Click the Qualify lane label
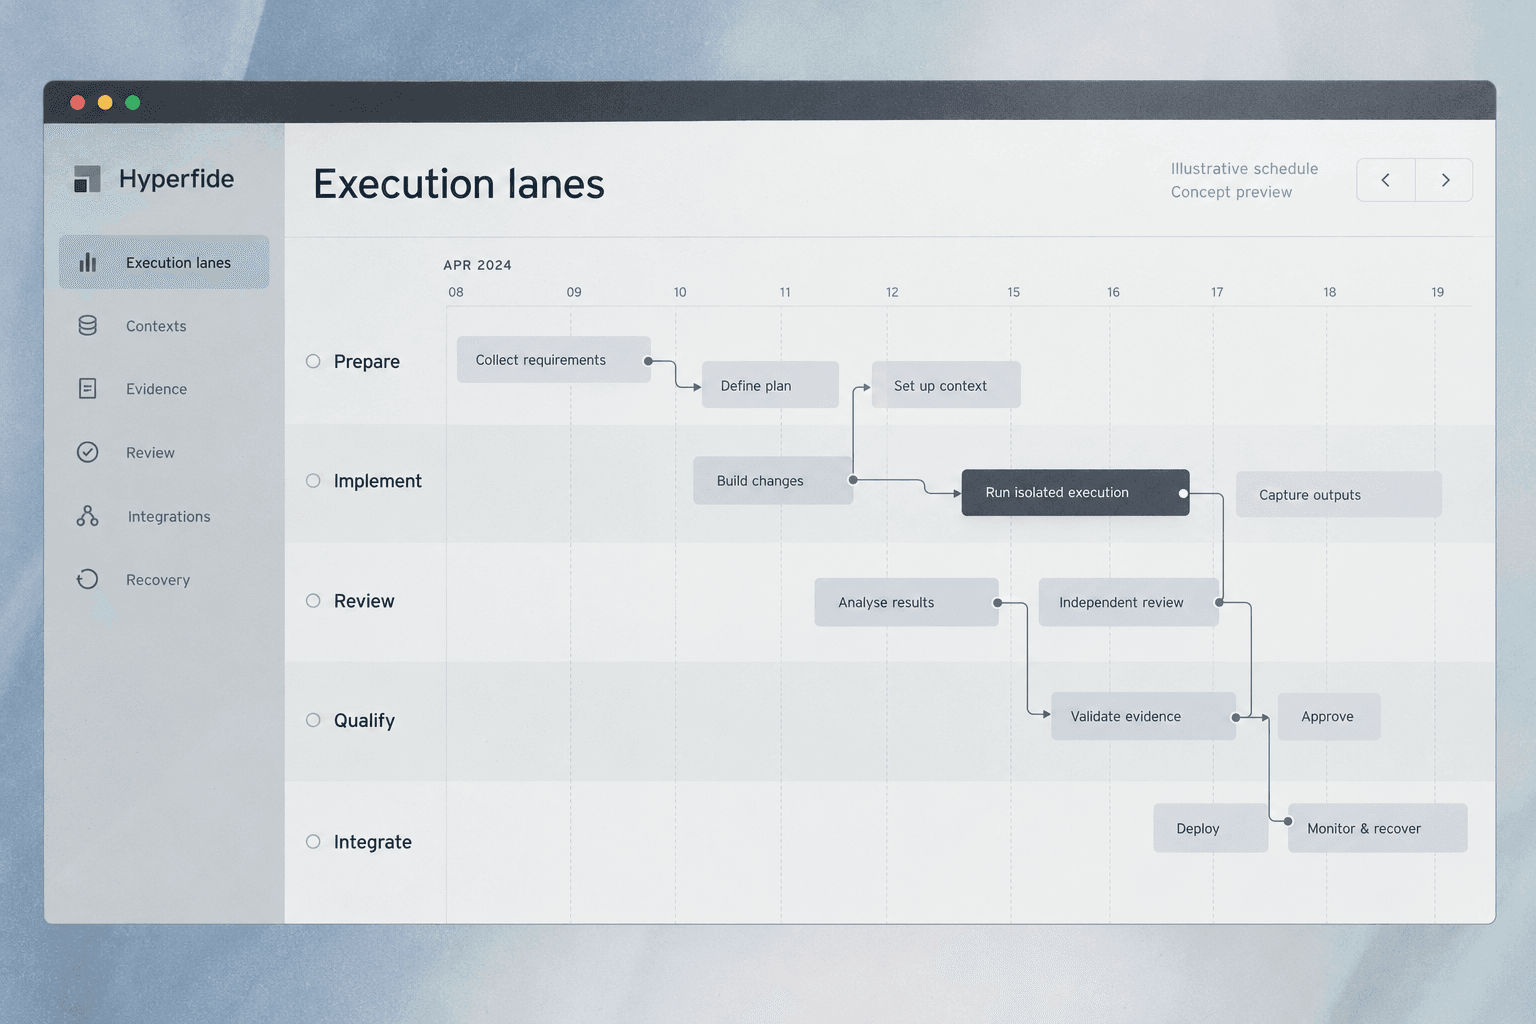This screenshot has width=1536, height=1024. click(365, 721)
